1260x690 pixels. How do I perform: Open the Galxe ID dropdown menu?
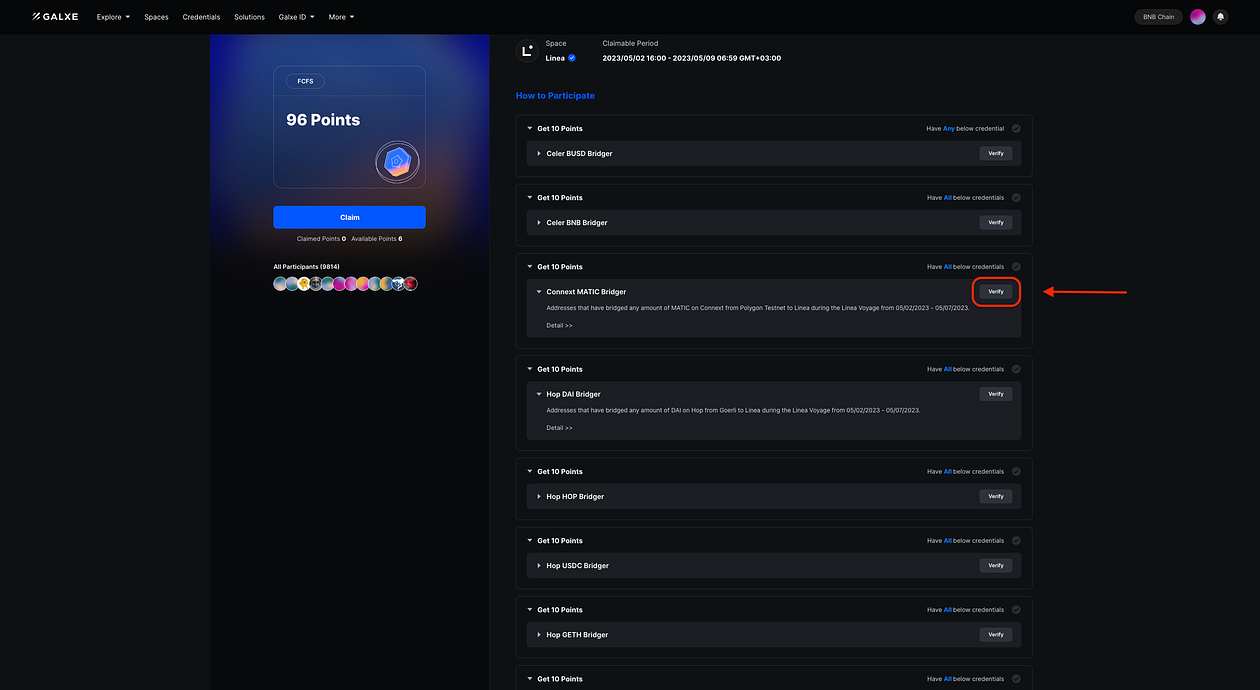(x=296, y=17)
